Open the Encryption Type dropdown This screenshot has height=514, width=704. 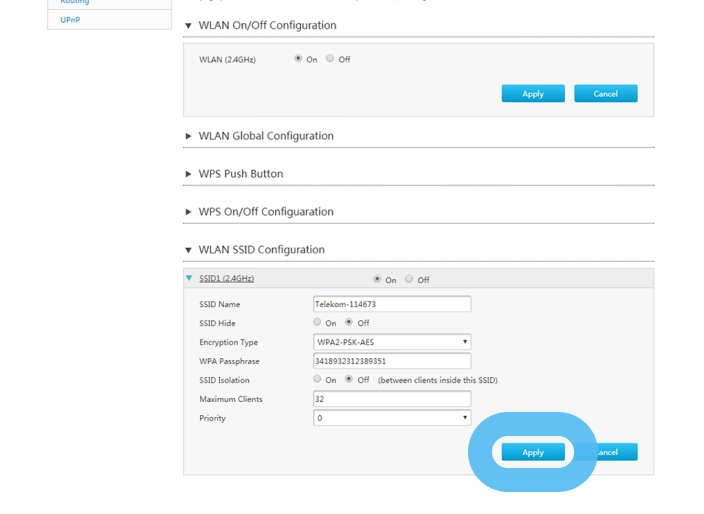click(x=391, y=342)
